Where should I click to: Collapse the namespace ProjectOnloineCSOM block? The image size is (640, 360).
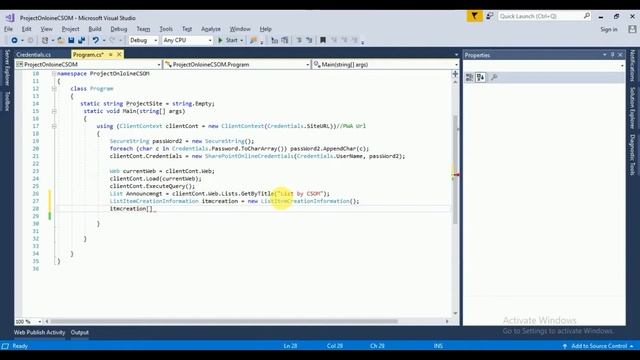point(54,74)
